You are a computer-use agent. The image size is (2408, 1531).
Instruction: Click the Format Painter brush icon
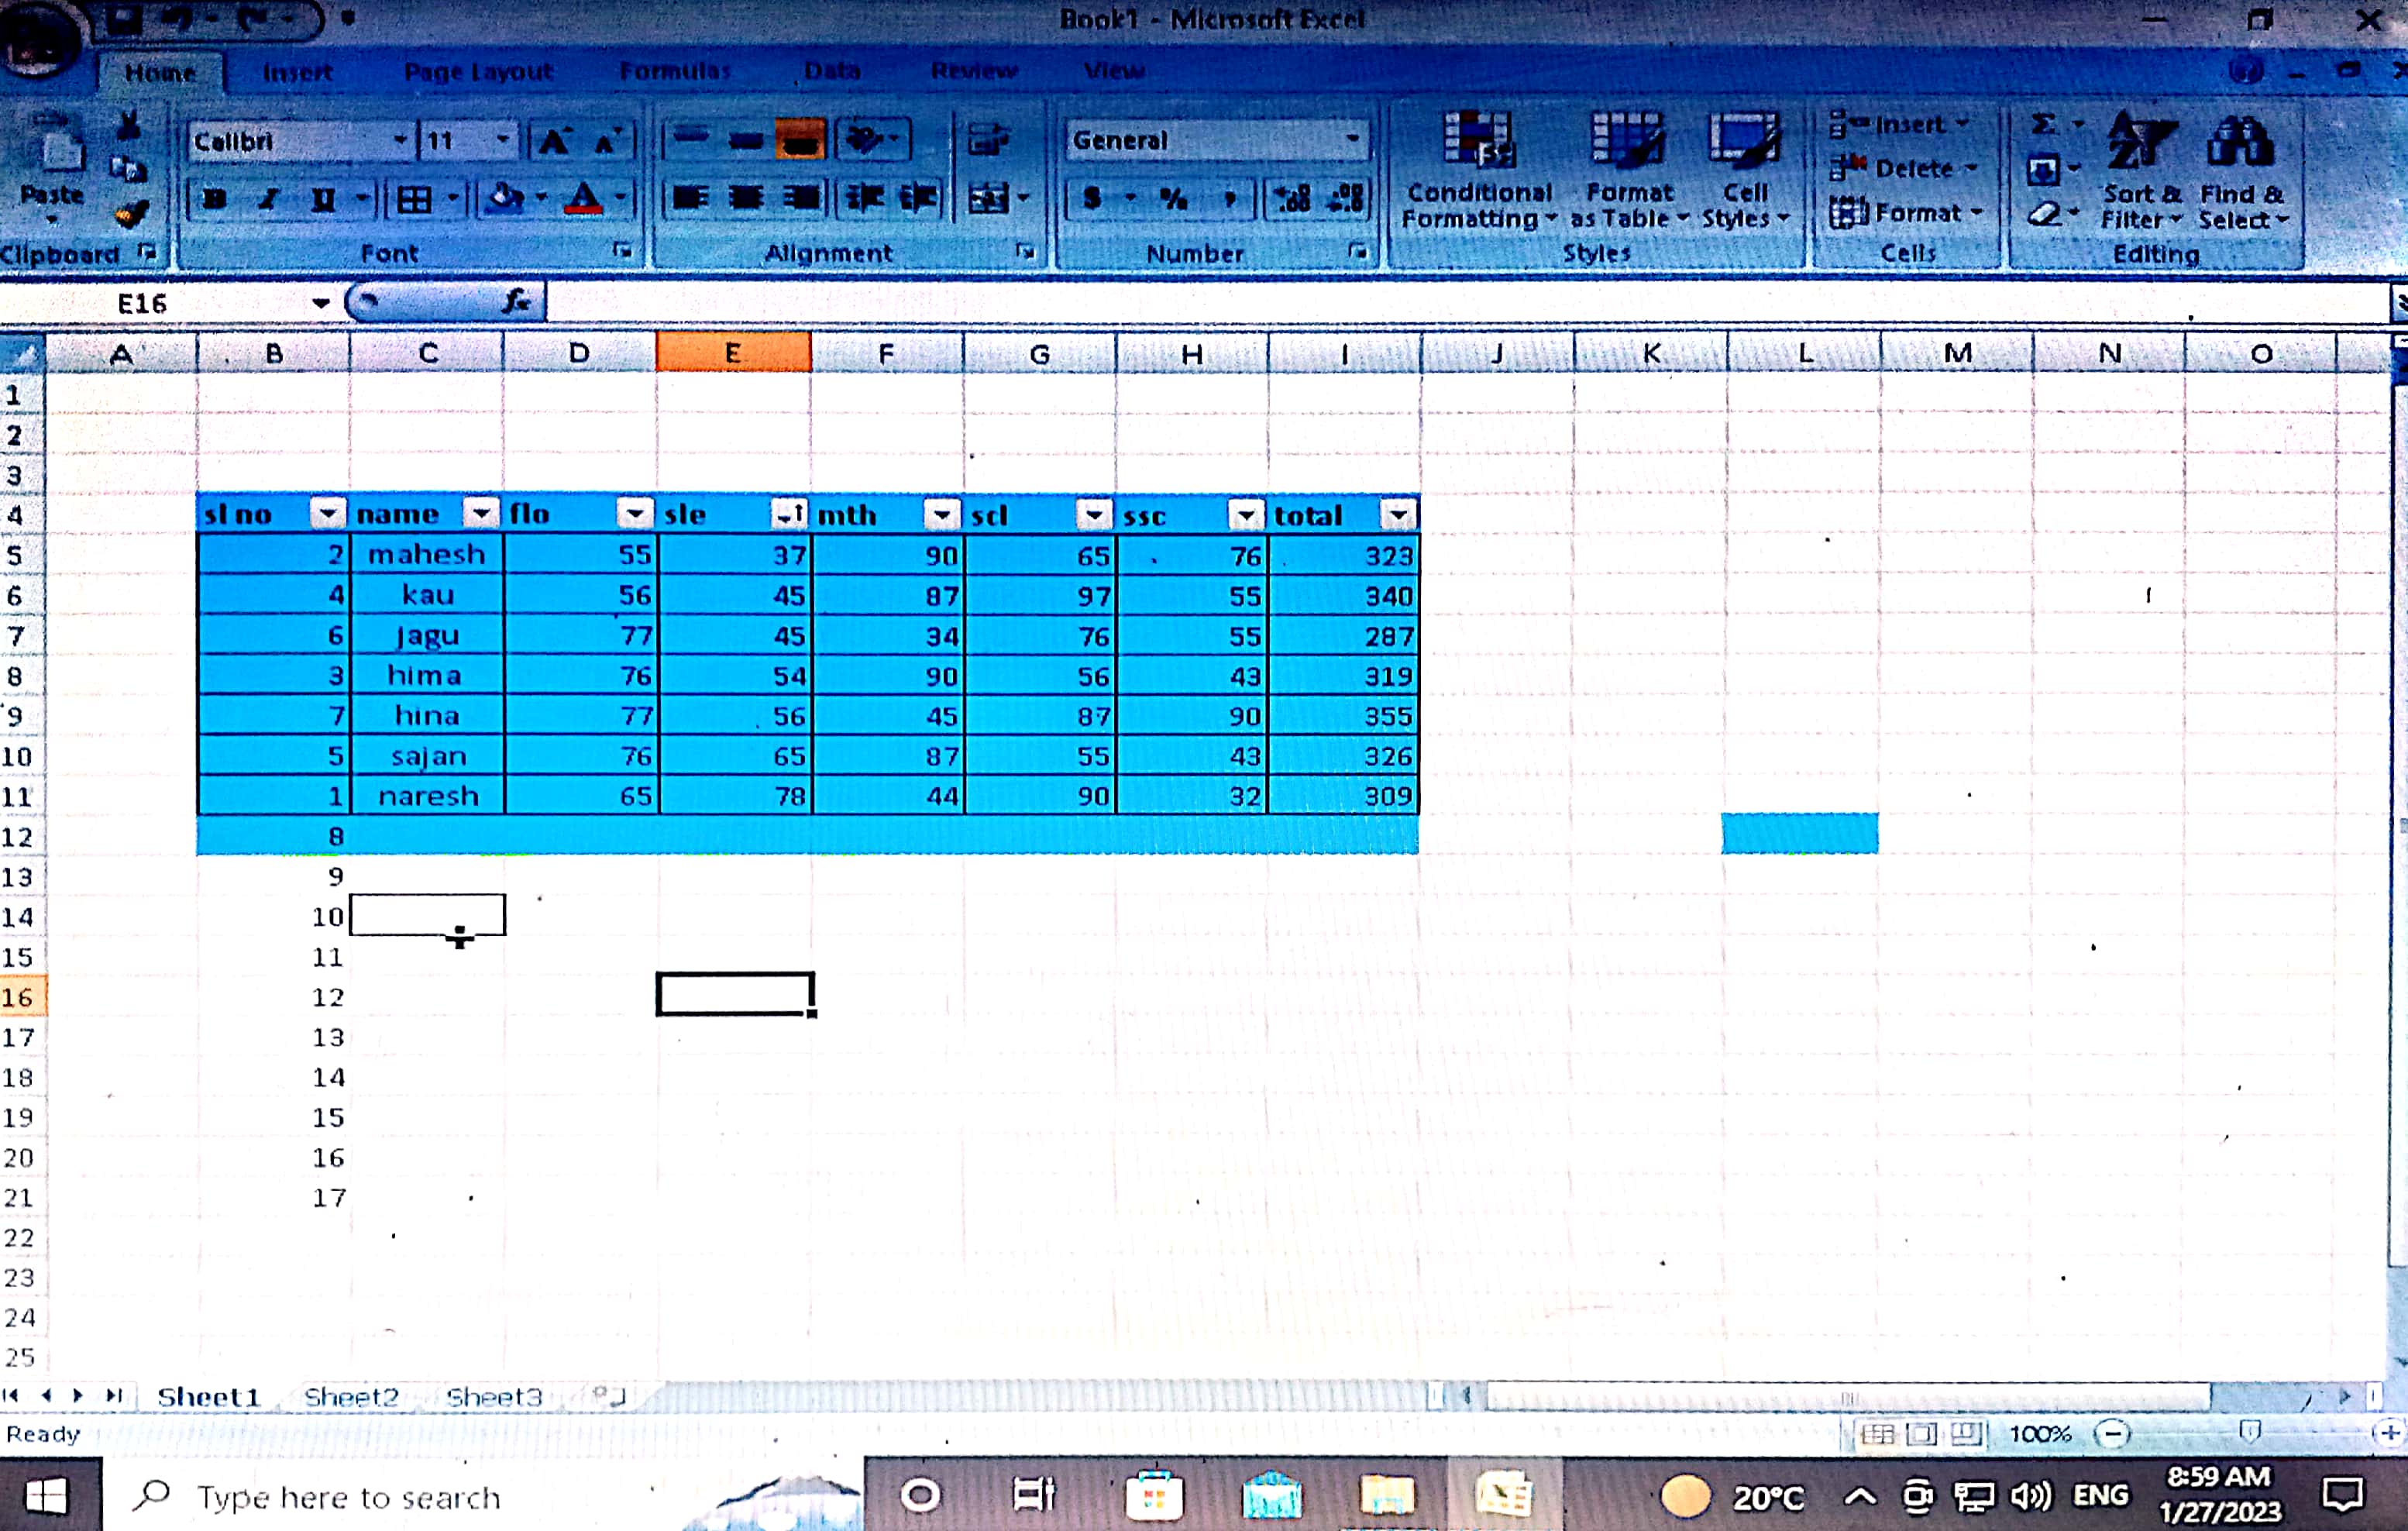click(x=131, y=214)
